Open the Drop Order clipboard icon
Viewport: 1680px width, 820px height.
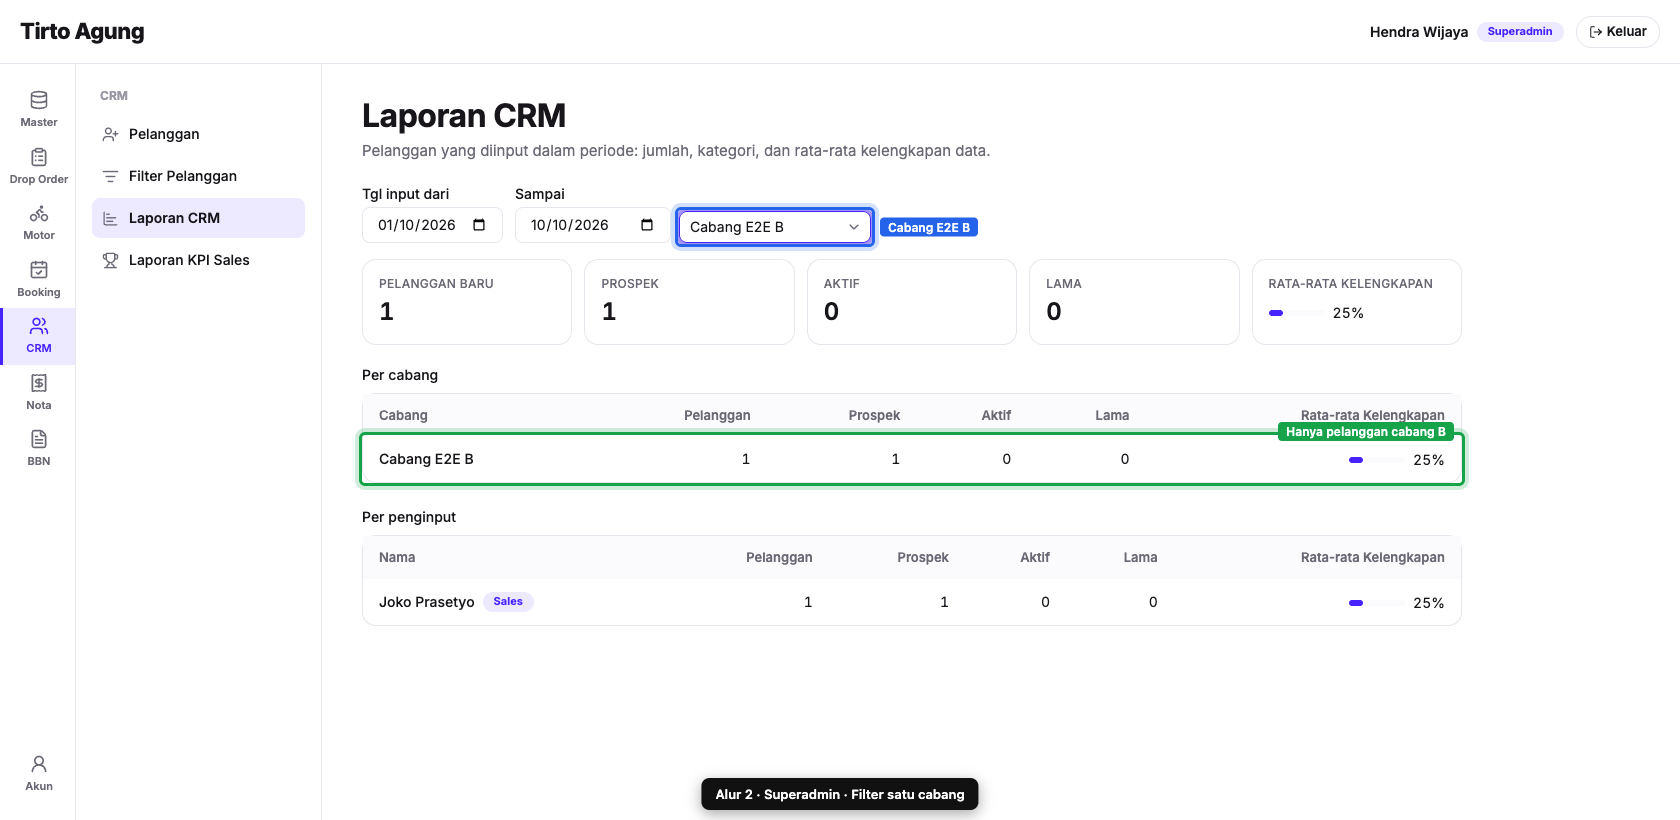coord(39,157)
